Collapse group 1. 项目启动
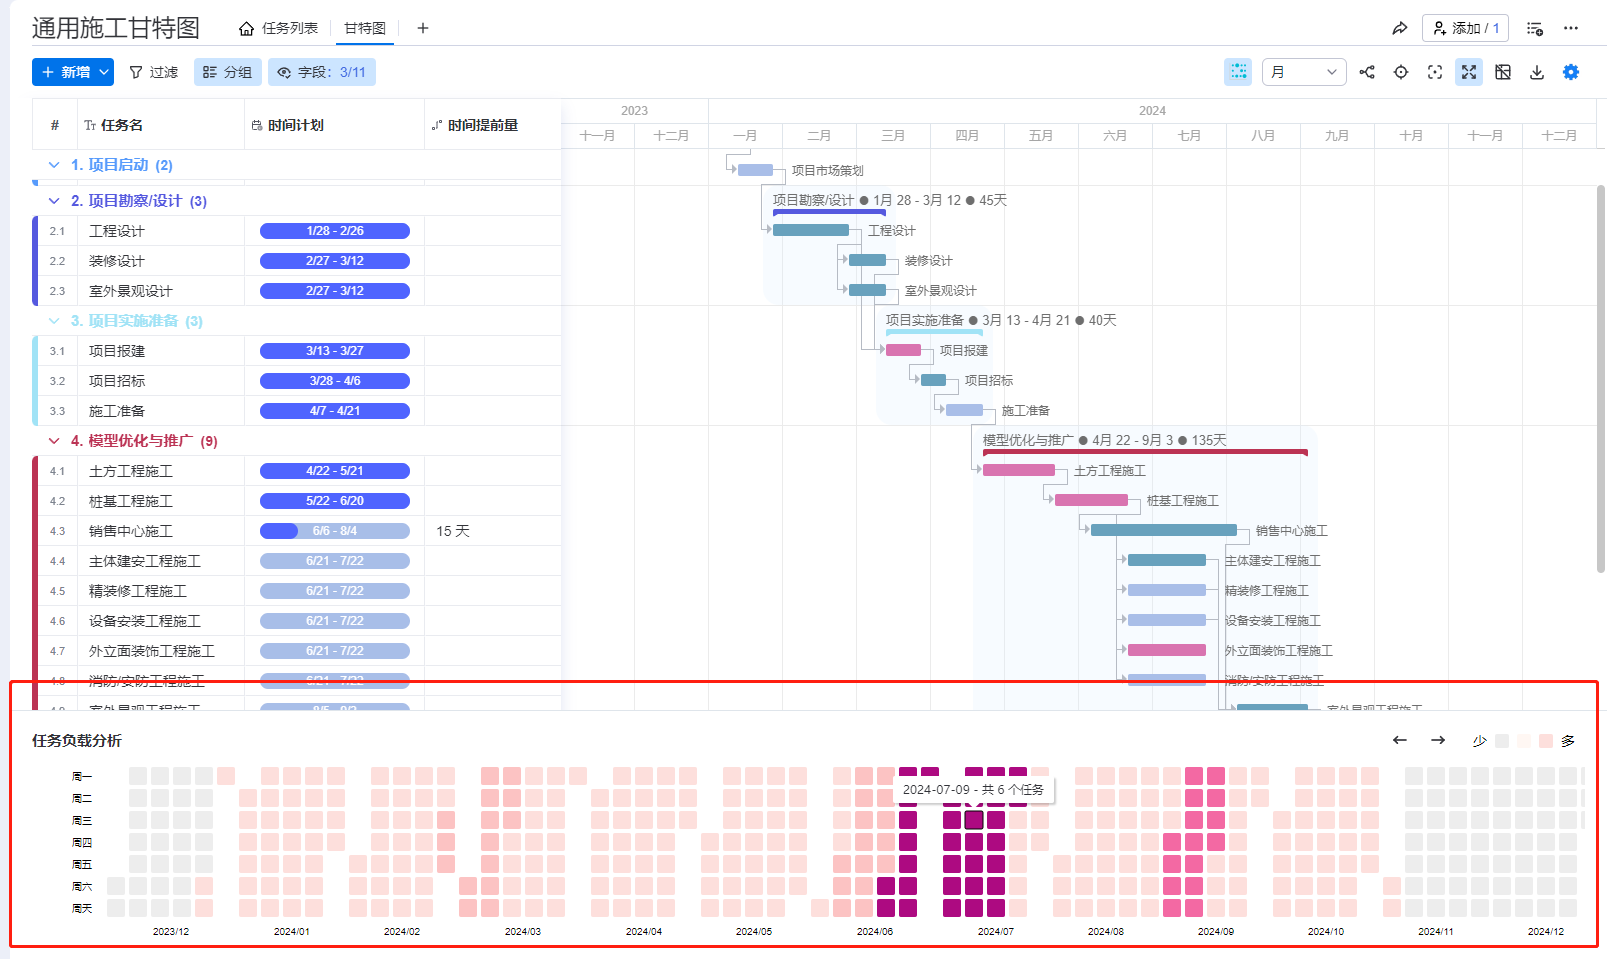The height and width of the screenshot is (959, 1607). pyautogui.click(x=54, y=165)
